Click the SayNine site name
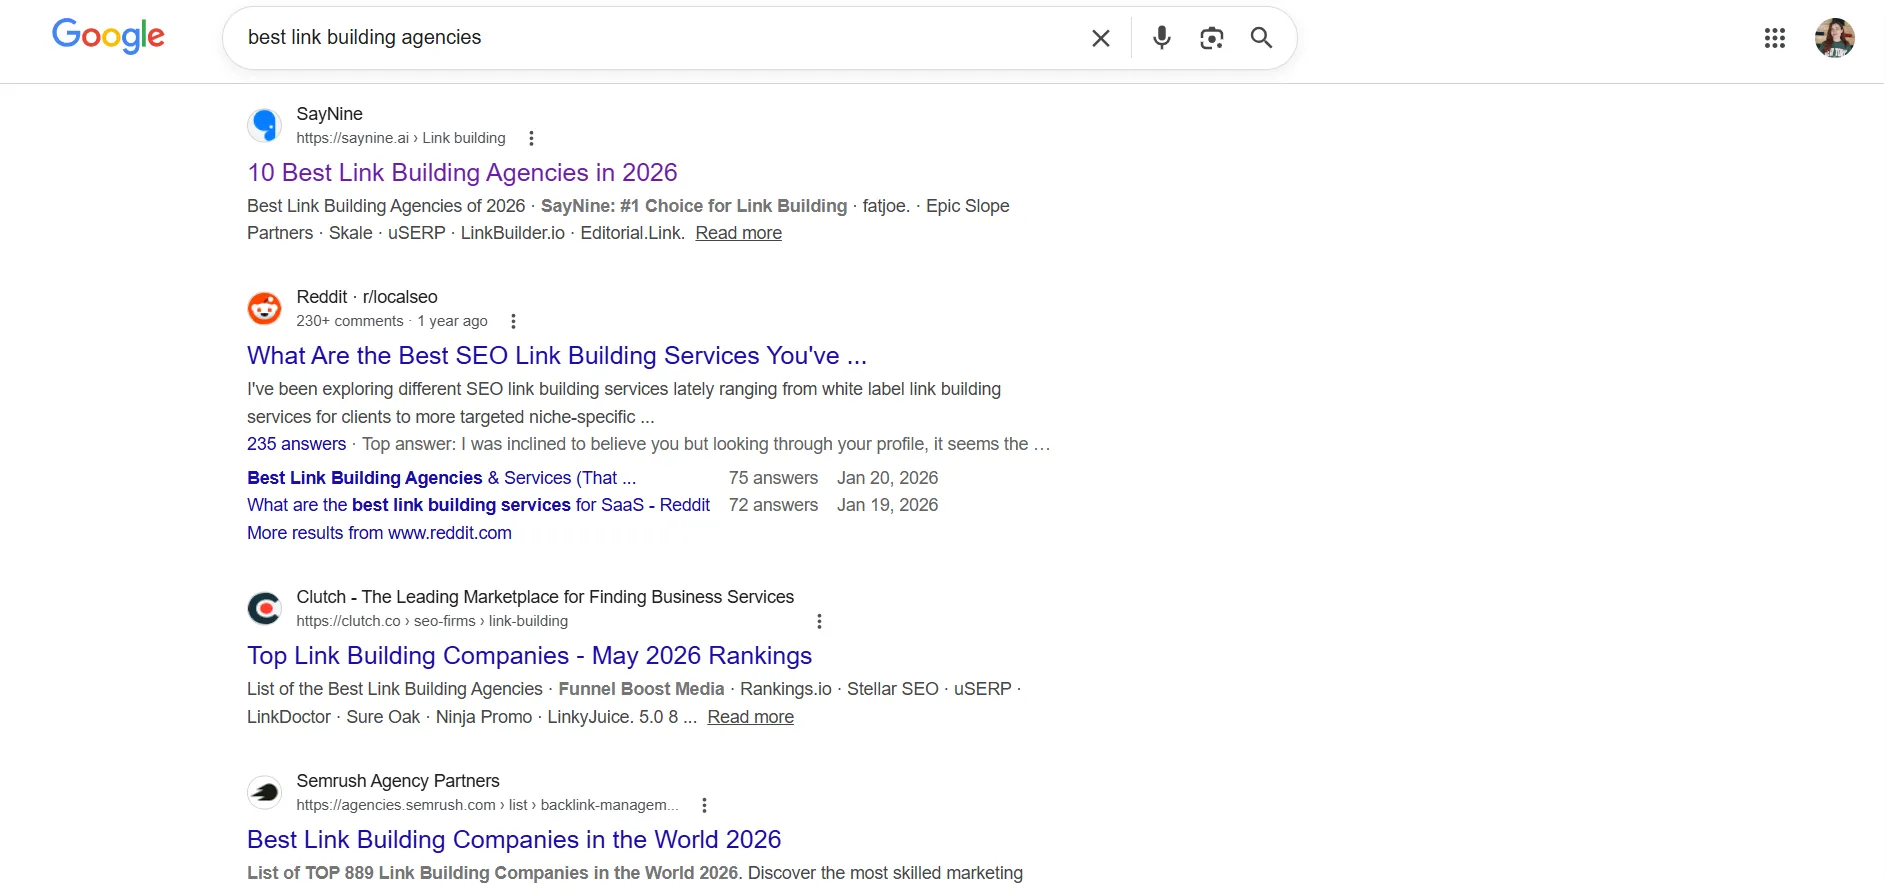Image resolution: width=1887 pixels, height=892 pixels. tap(329, 114)
